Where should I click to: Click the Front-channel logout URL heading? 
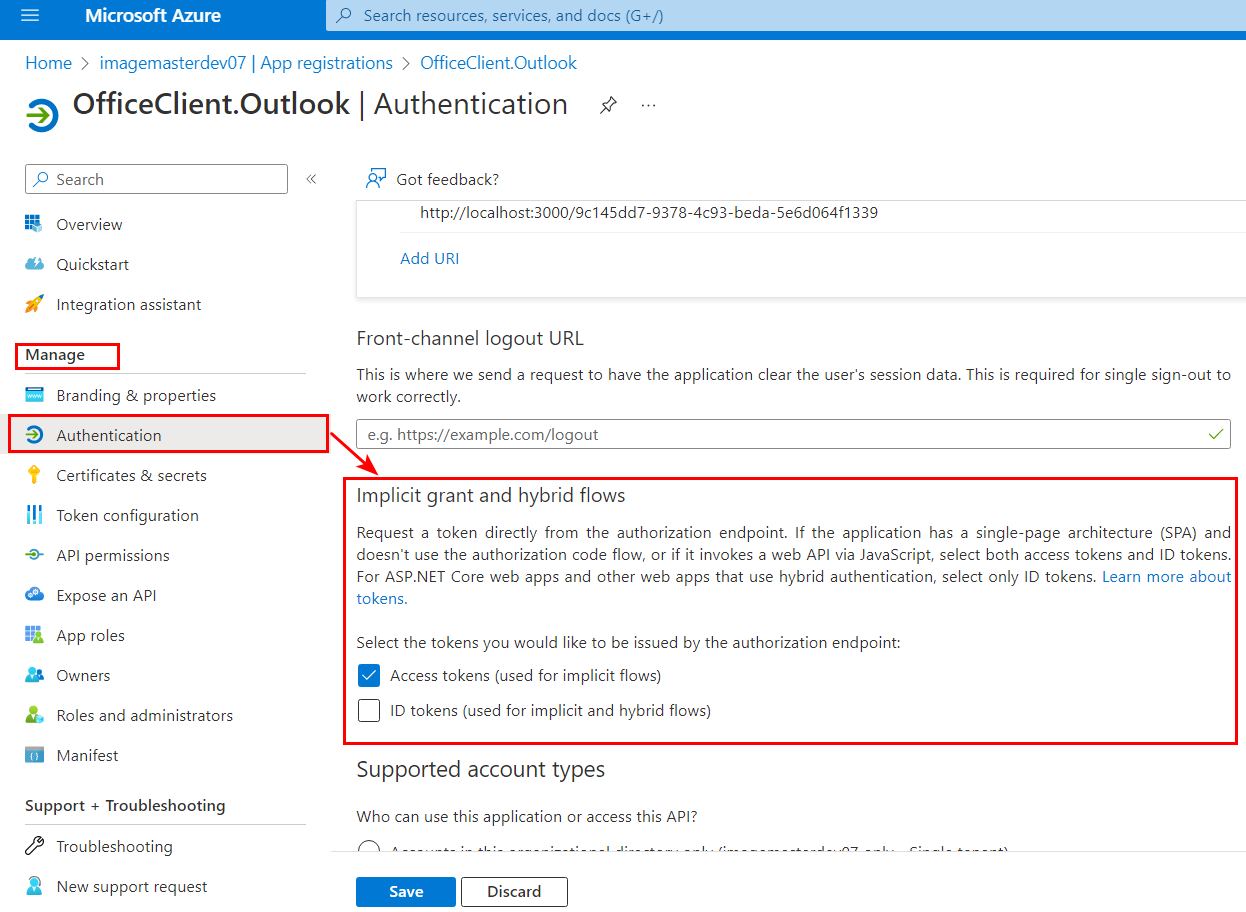click(470, 338)
